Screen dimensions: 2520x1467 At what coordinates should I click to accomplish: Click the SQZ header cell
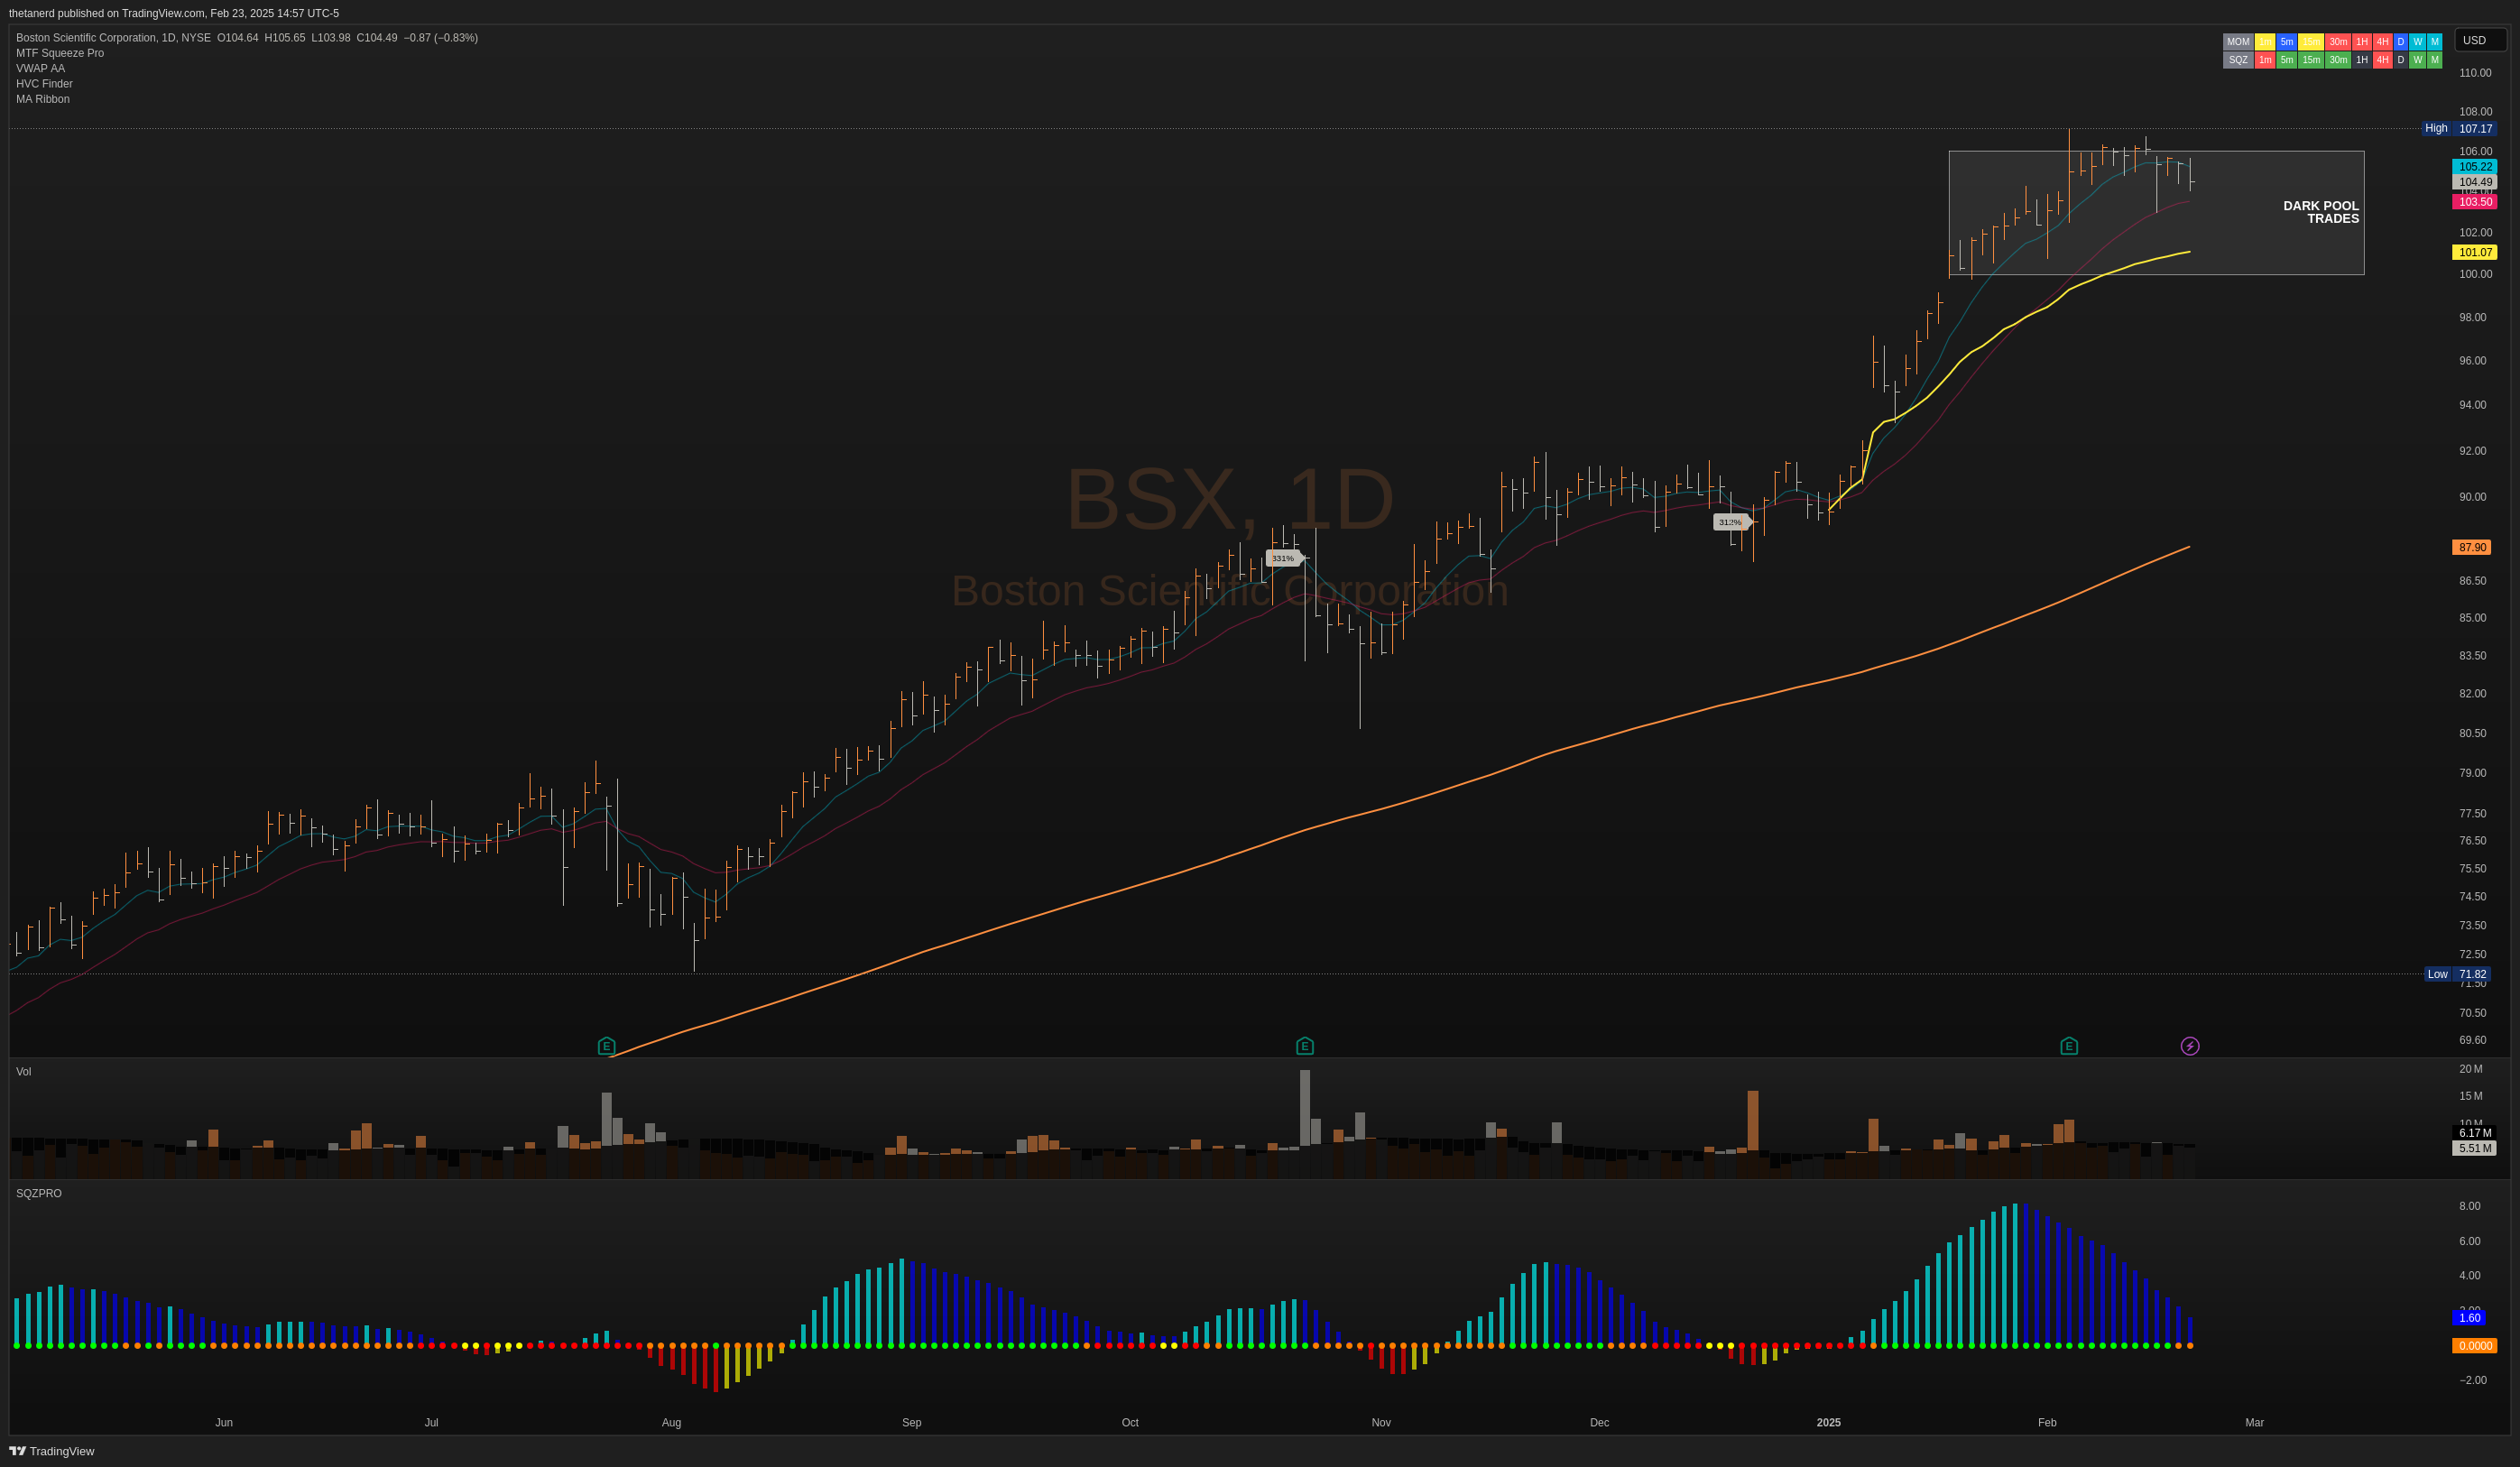click(x=2239, y=60)
